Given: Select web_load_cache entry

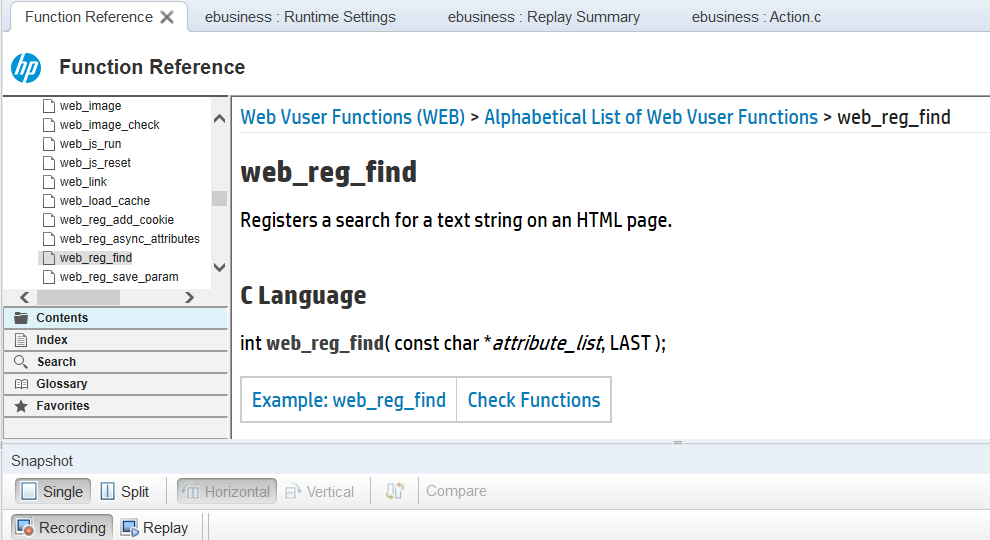Looking at the screenshot, I should 105,201.
